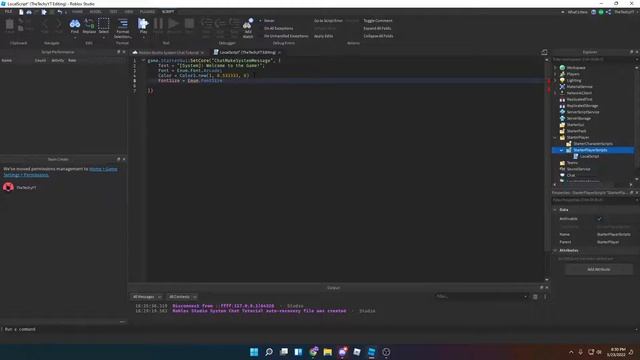
Task: Switch to PLUGINS ribbon tab
Action: coord(147,12)
